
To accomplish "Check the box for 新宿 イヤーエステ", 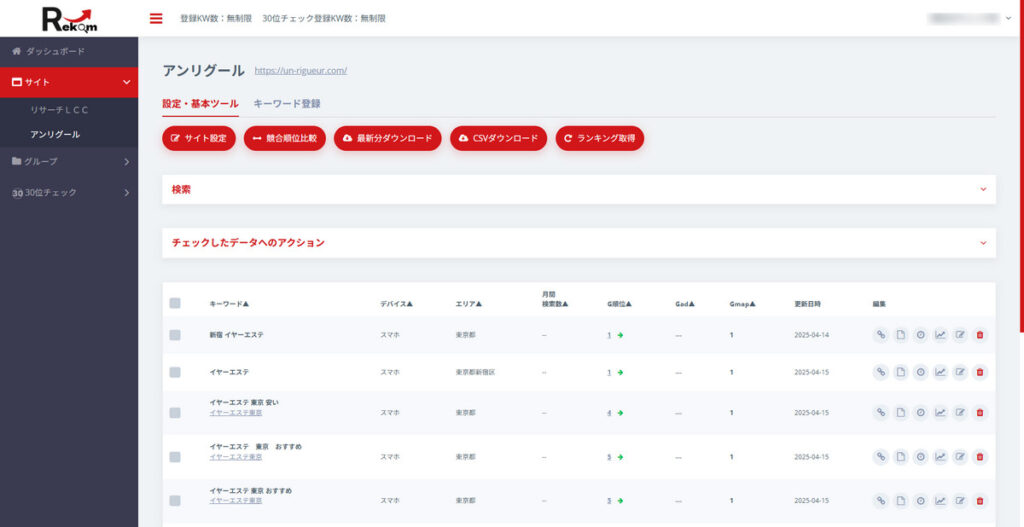I will (x=175, y=335).
